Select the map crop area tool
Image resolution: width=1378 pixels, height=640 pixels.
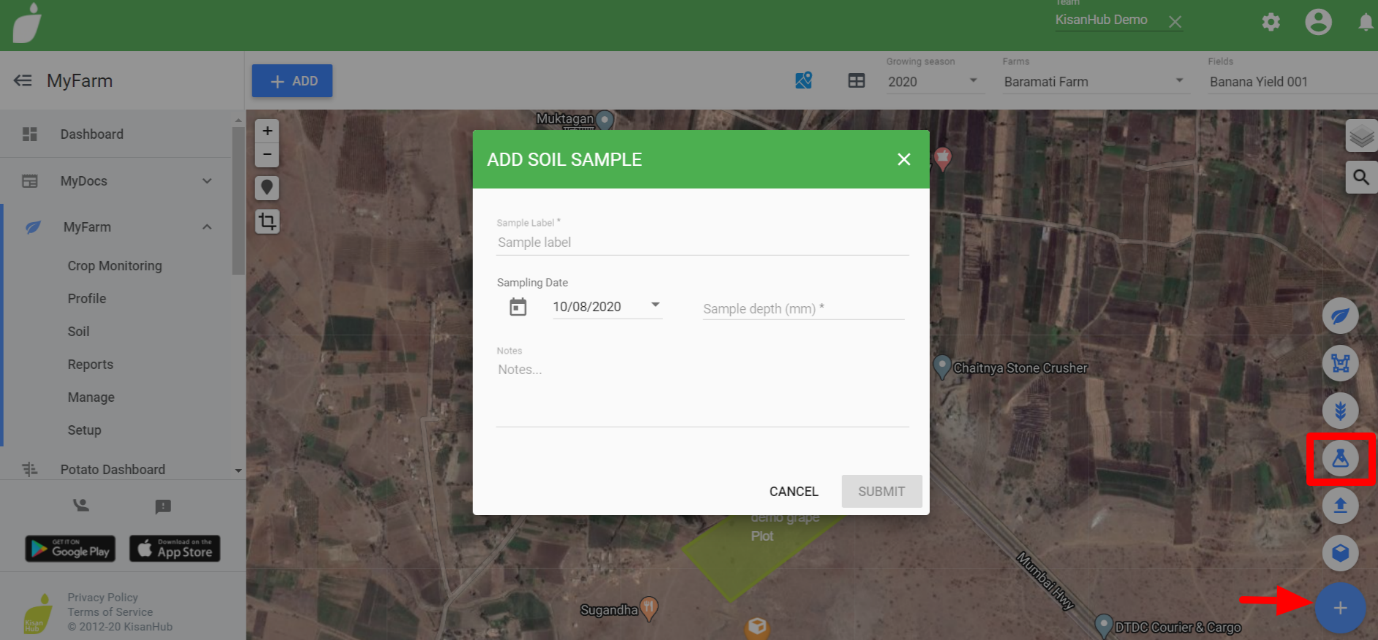point(267,221)
